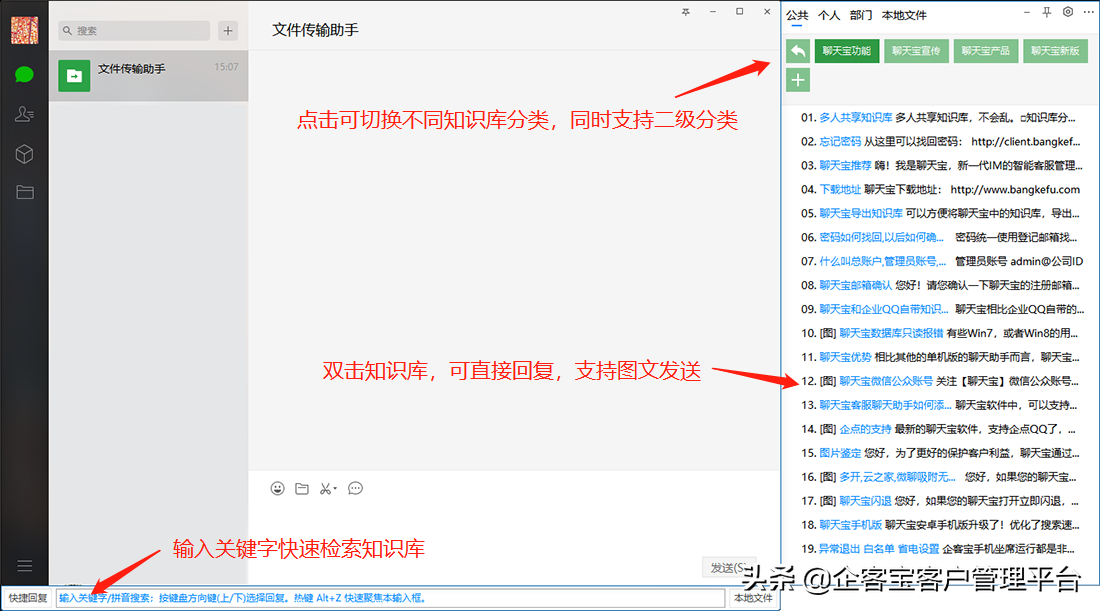The image size is (1100, 611).
Task: Switch to the 公共 tab
Action: pos(797,15)
